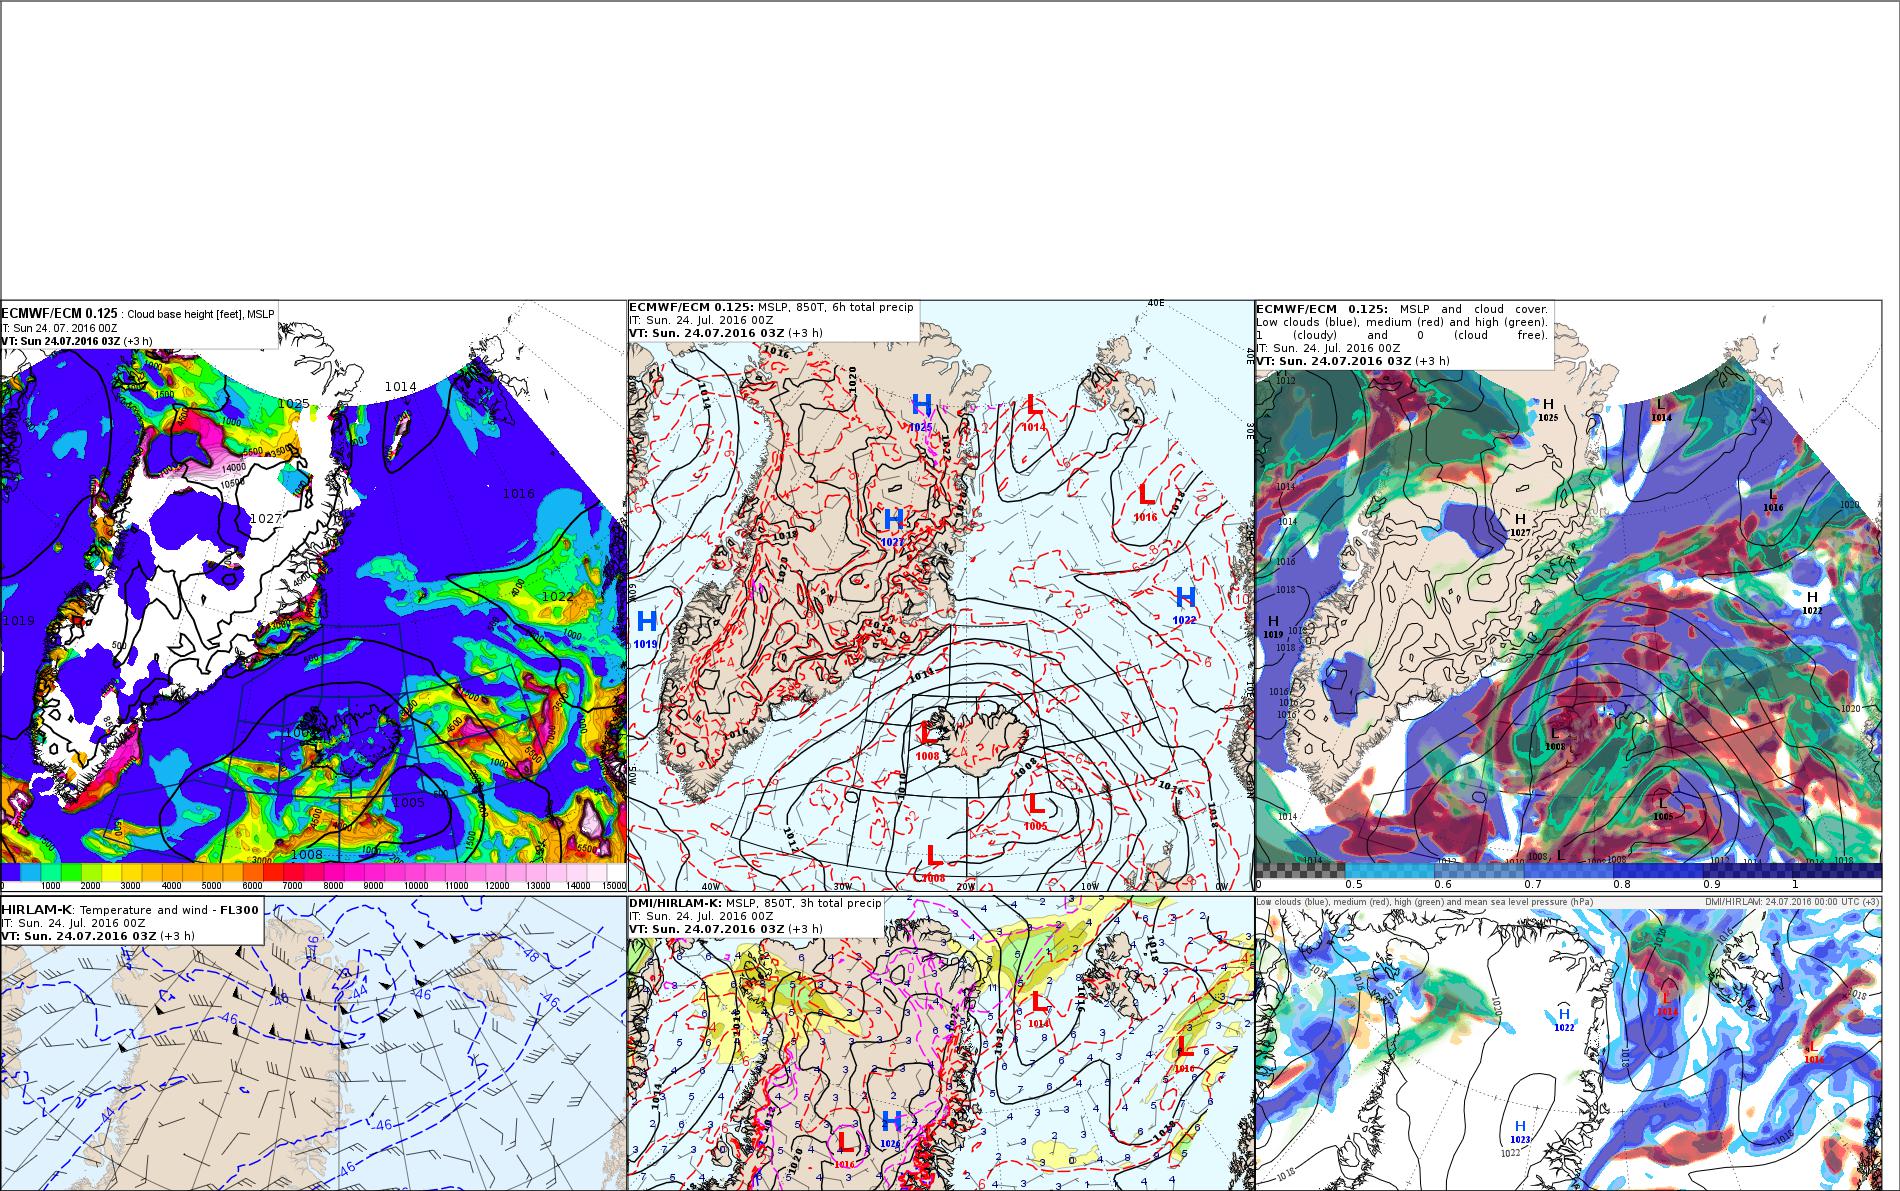1900x1191 pixels.
Task: Click the 1005 pressure label in cloud base height map
Action: click(408, 802)
